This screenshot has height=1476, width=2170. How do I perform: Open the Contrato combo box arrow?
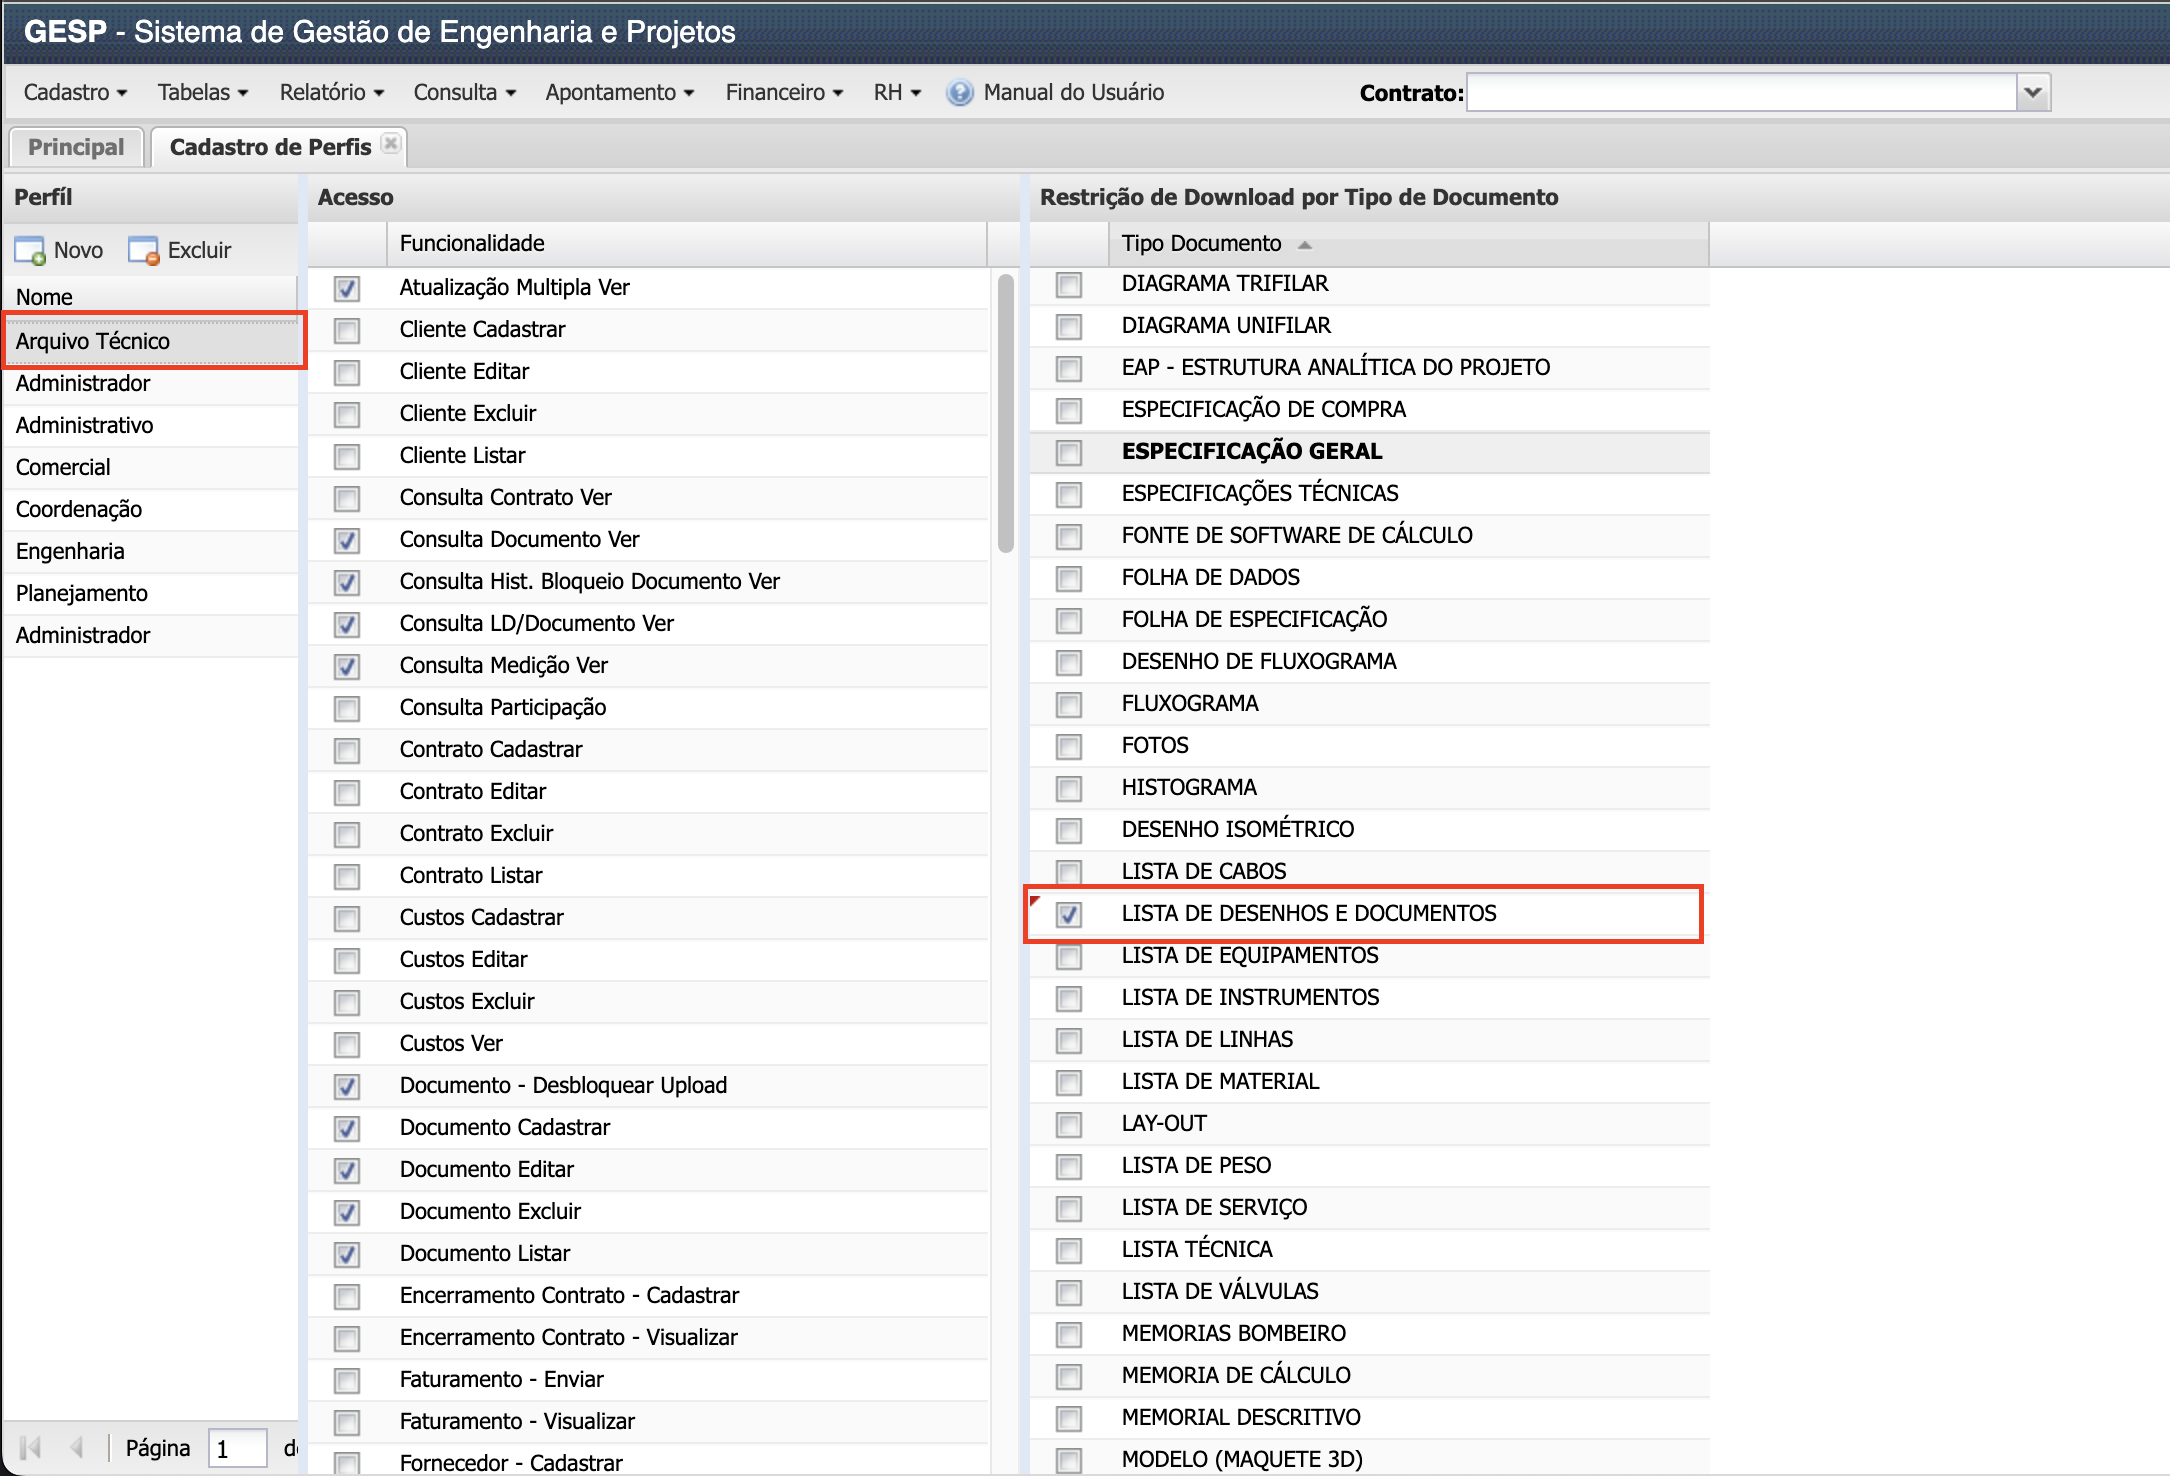tap(2032, 93)
